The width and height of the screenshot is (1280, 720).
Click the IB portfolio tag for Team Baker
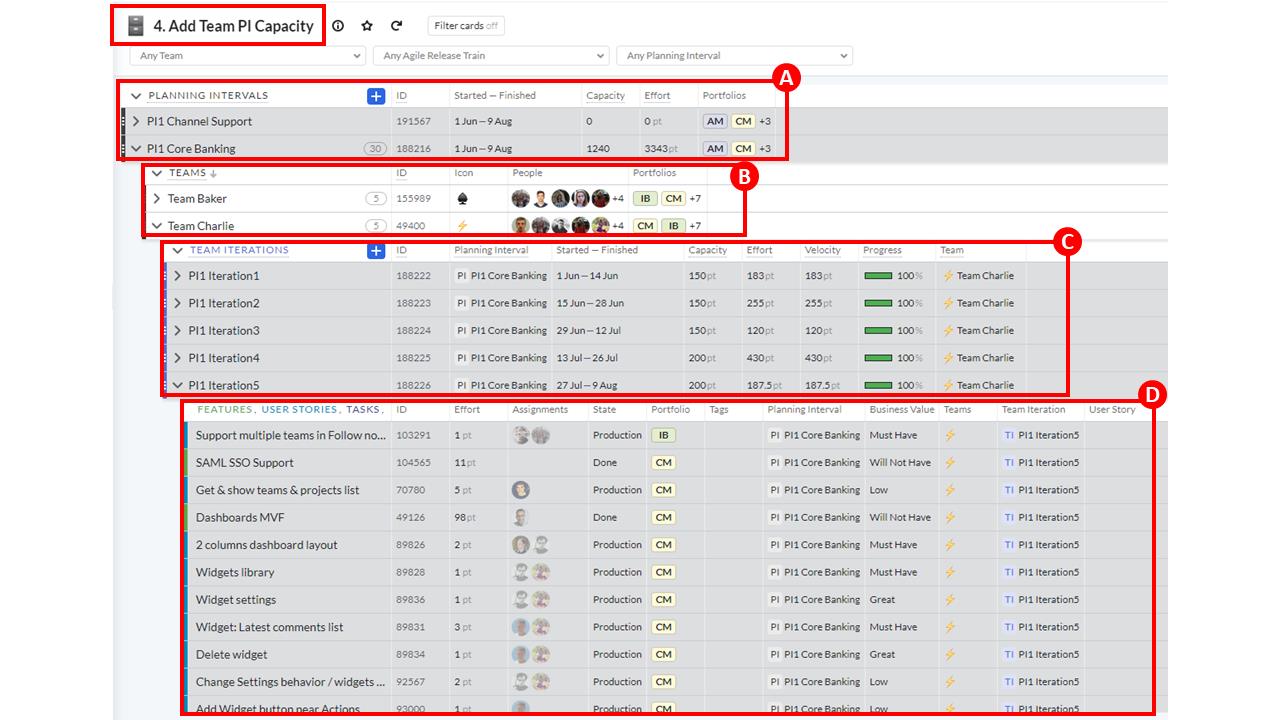[645, 198]
